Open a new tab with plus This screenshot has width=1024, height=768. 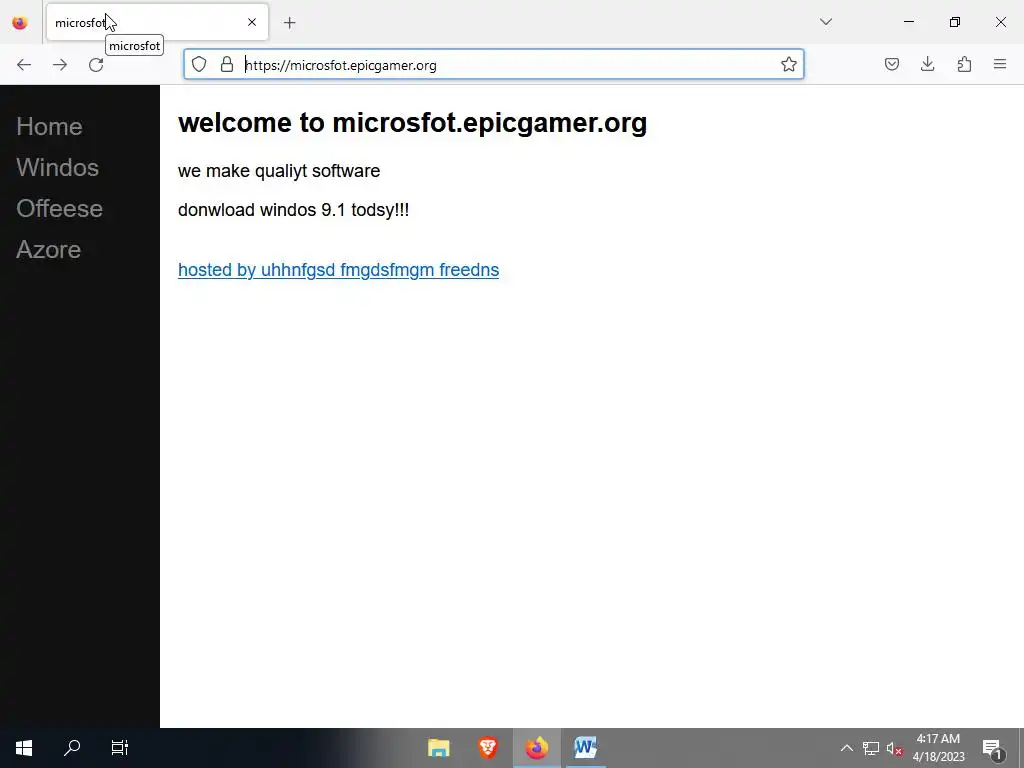click(x=289, y=23)
